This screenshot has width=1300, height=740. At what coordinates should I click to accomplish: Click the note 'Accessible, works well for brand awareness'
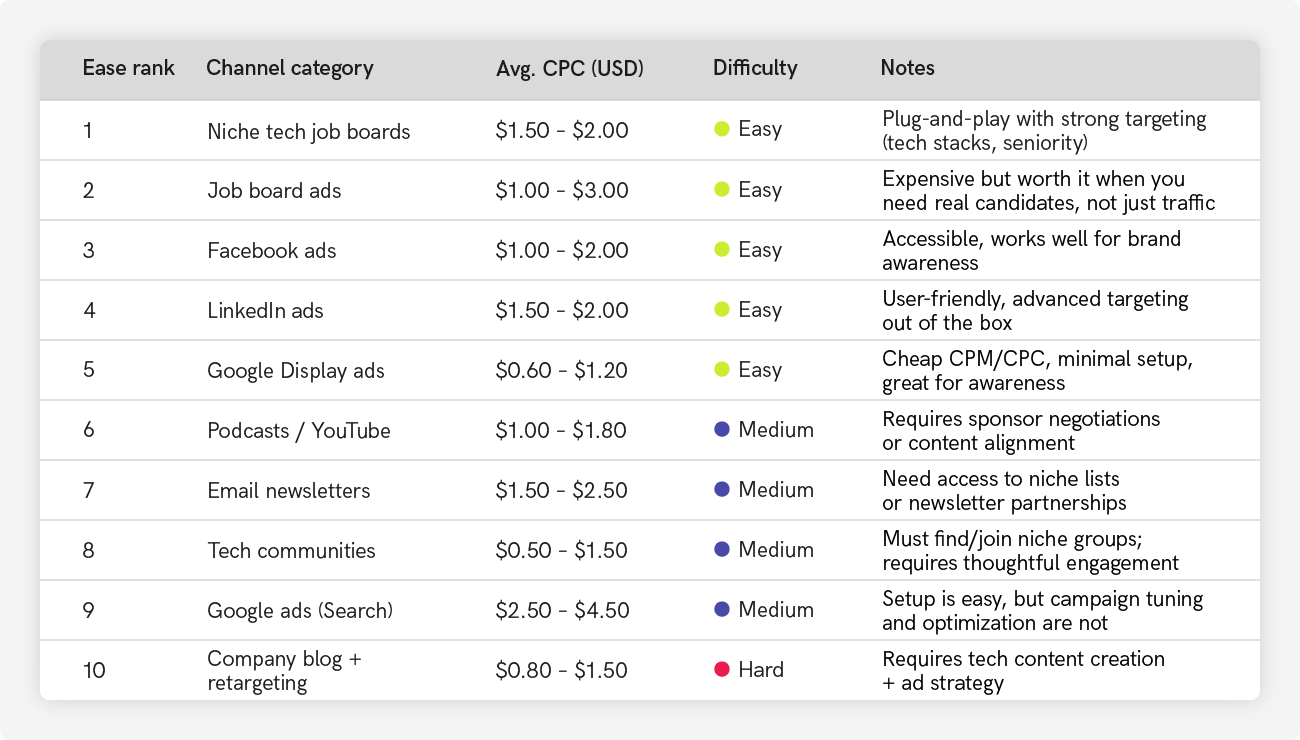pyautogui.click(x=1032, y=251)
